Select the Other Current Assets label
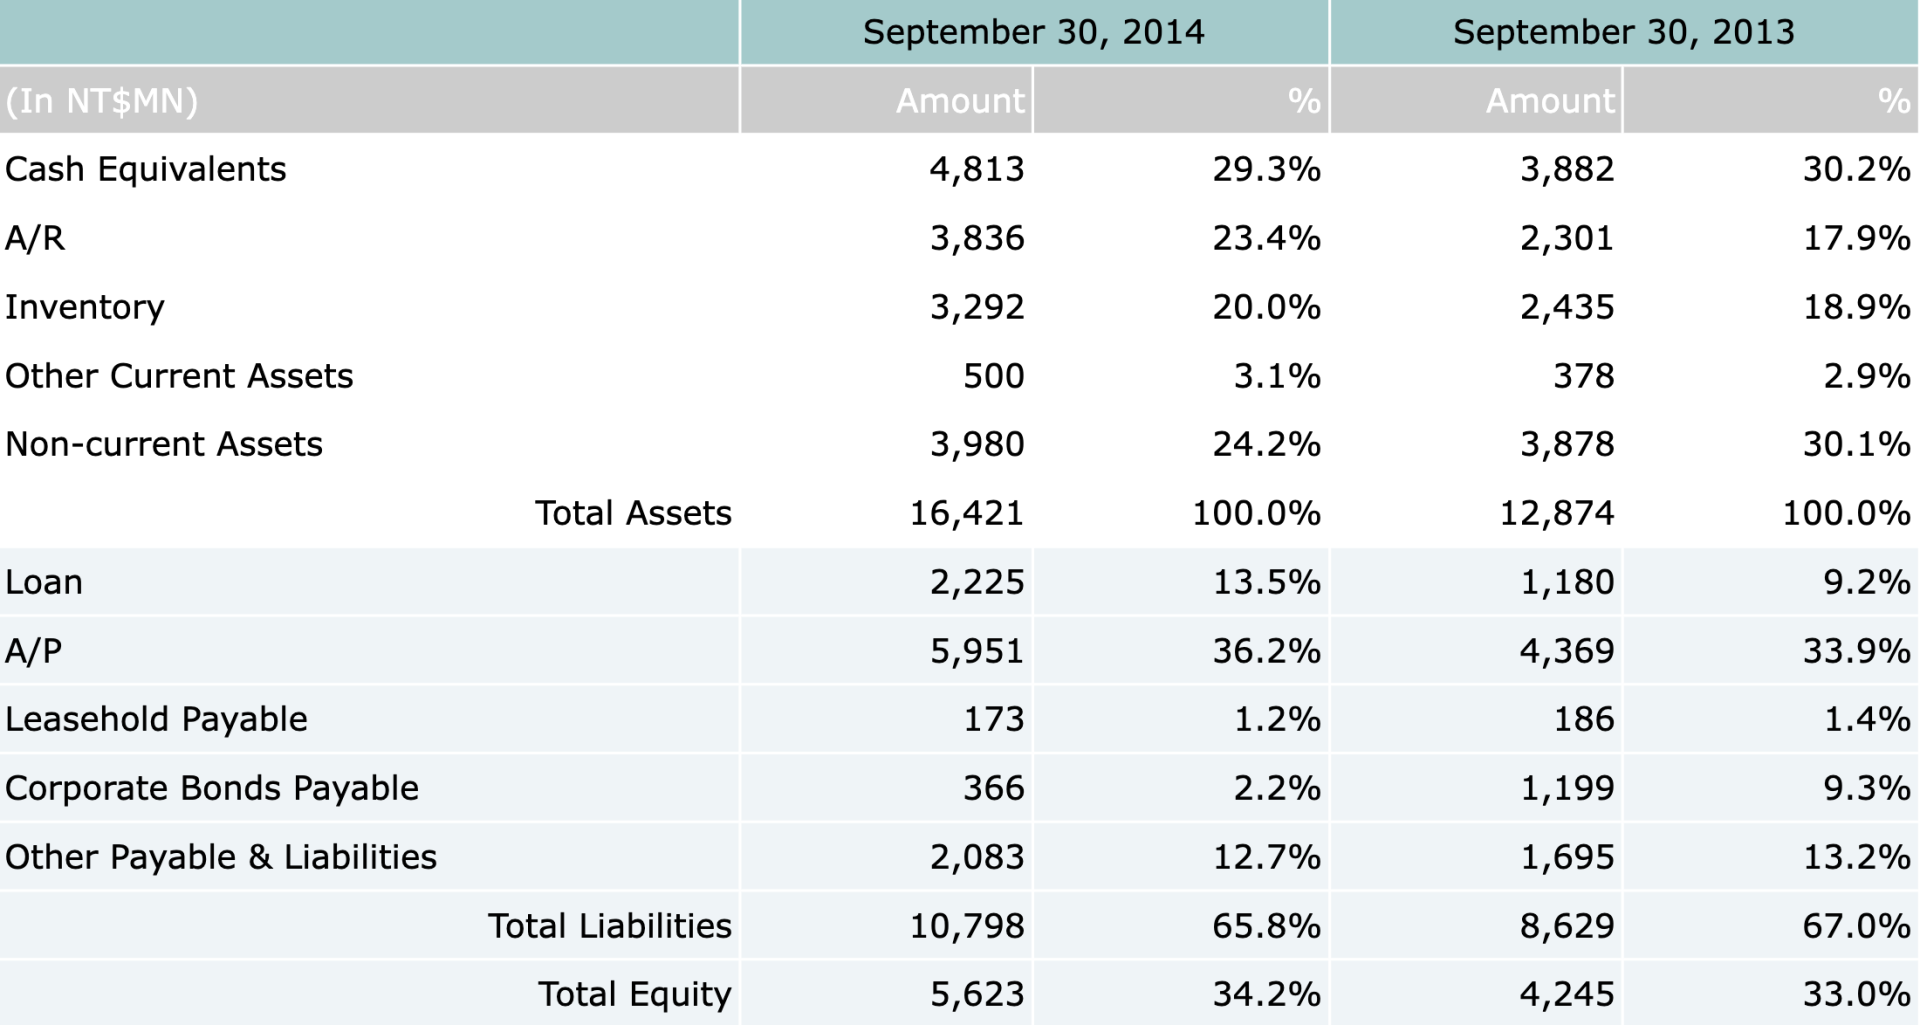1920x1025 pixels. tap(179, 376)
